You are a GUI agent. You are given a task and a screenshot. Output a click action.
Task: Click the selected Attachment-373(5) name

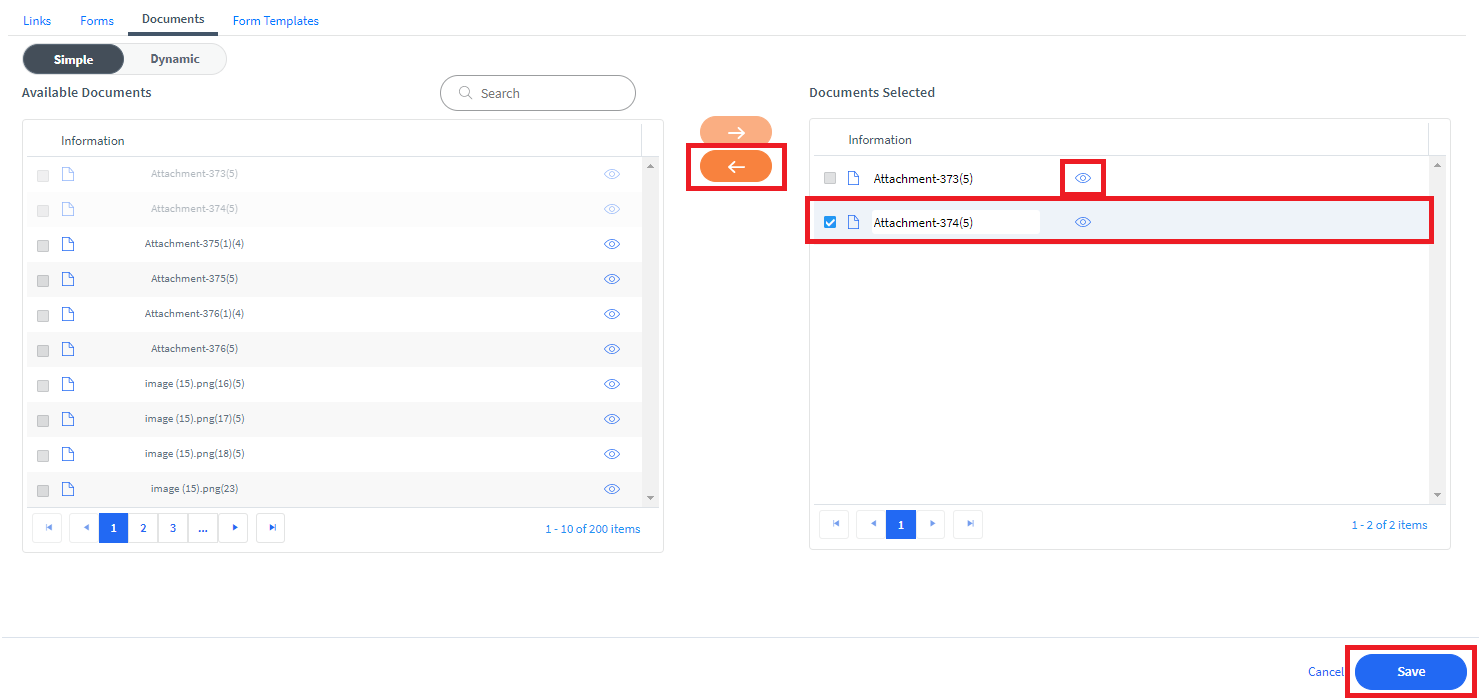point(923,179)
